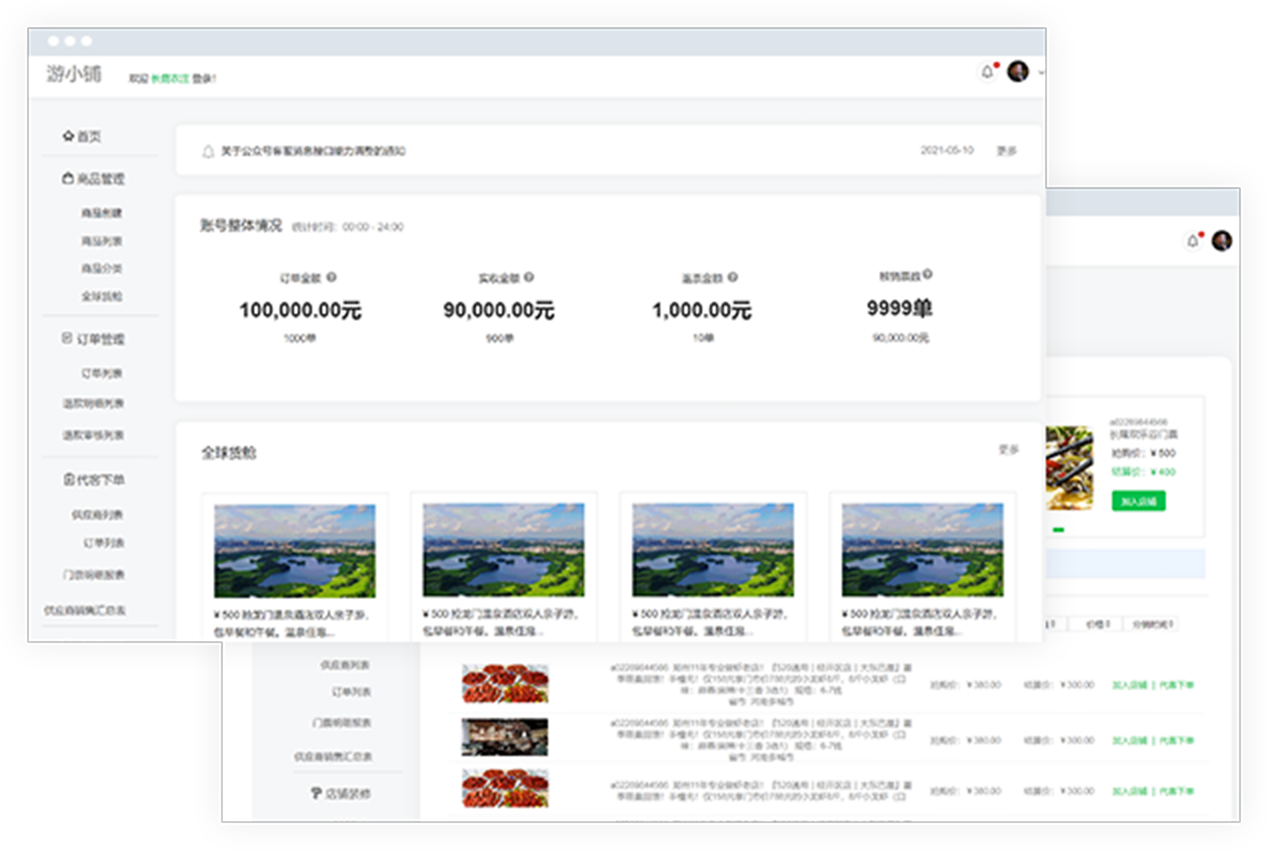Image resolution: width=1268 pixels, height=850 pixels.
Task: Open 供应商销售汇总表 in front window sidebar
Action: point(85,609)
